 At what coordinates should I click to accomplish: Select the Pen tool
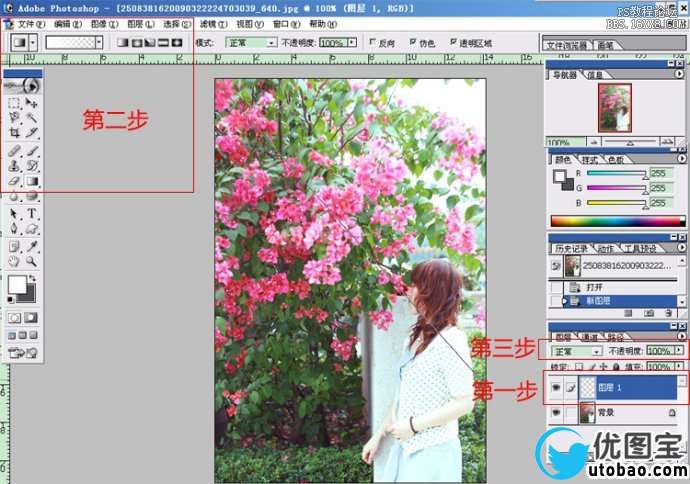coord(14,229)
